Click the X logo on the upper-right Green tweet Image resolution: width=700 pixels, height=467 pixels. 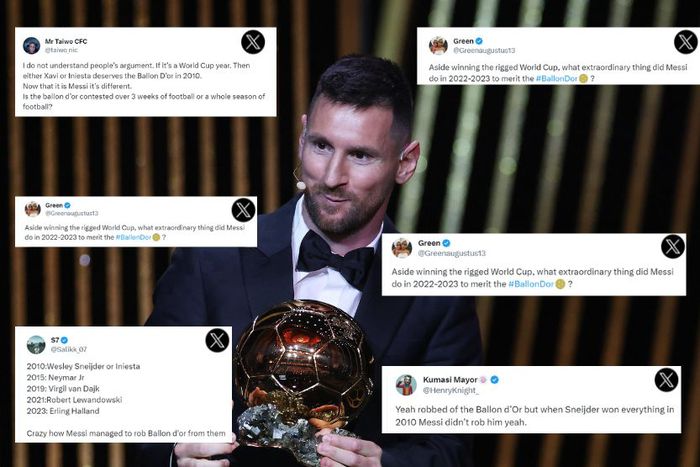pos(686,42)
